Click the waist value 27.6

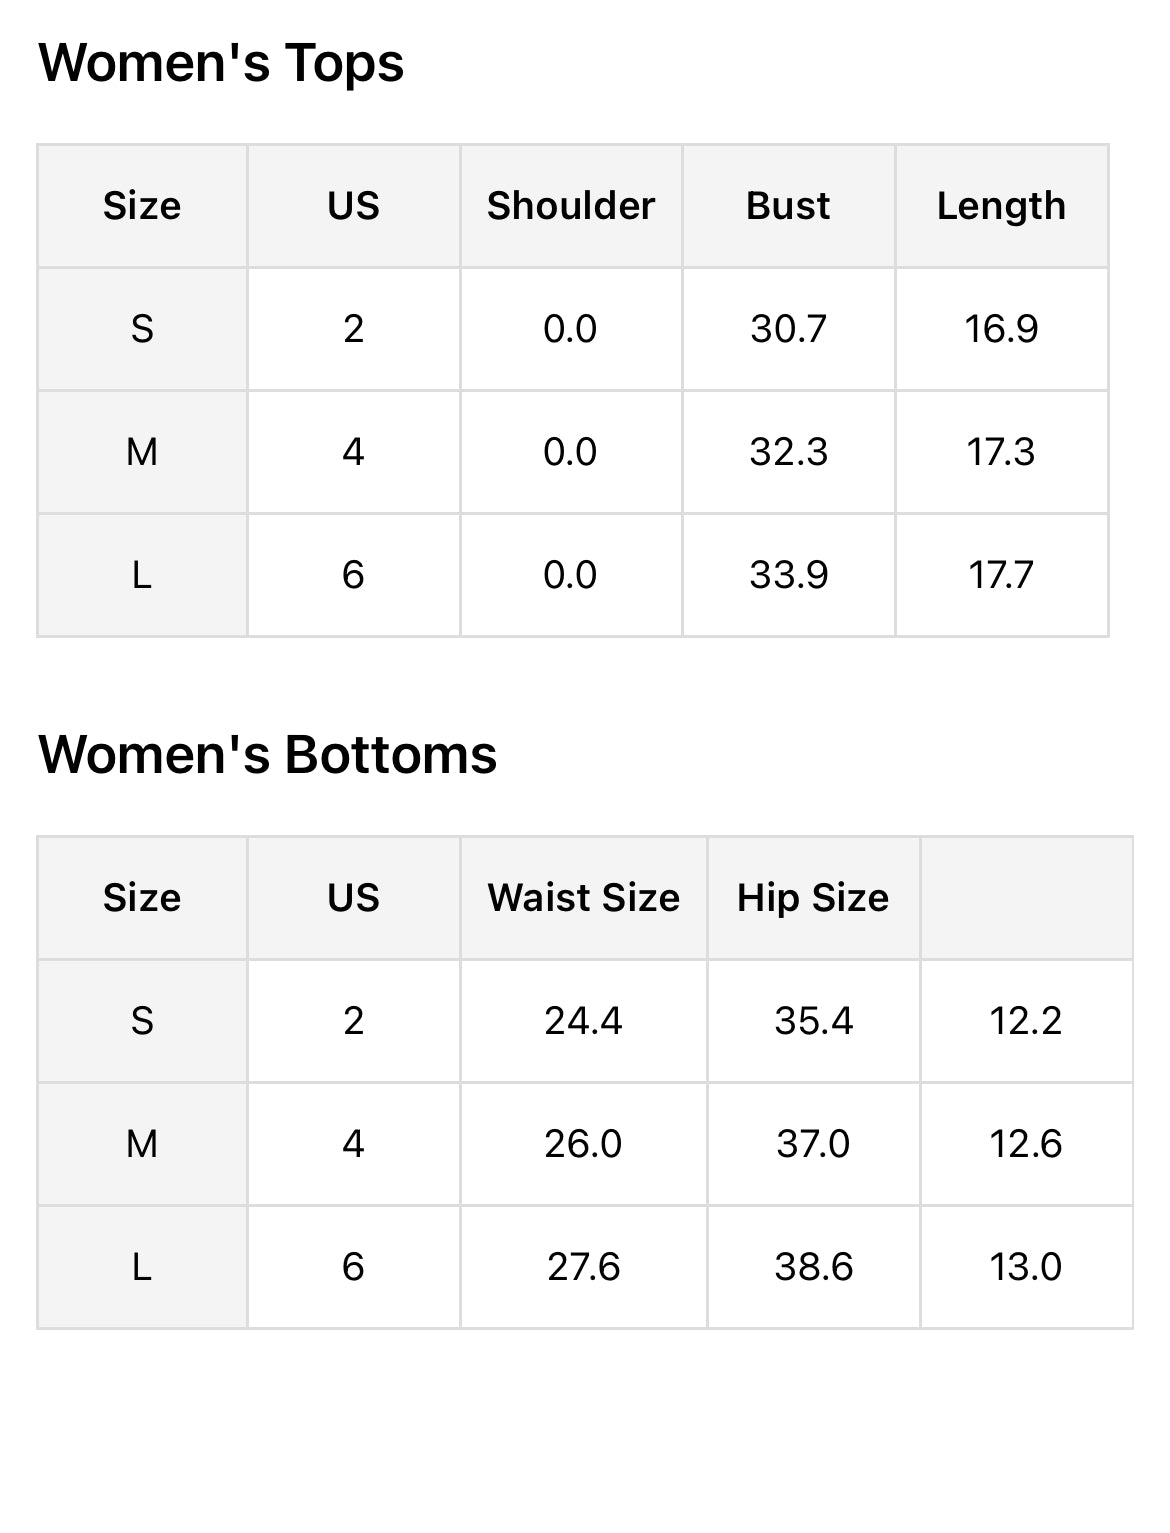click(x=583, y=1267)
